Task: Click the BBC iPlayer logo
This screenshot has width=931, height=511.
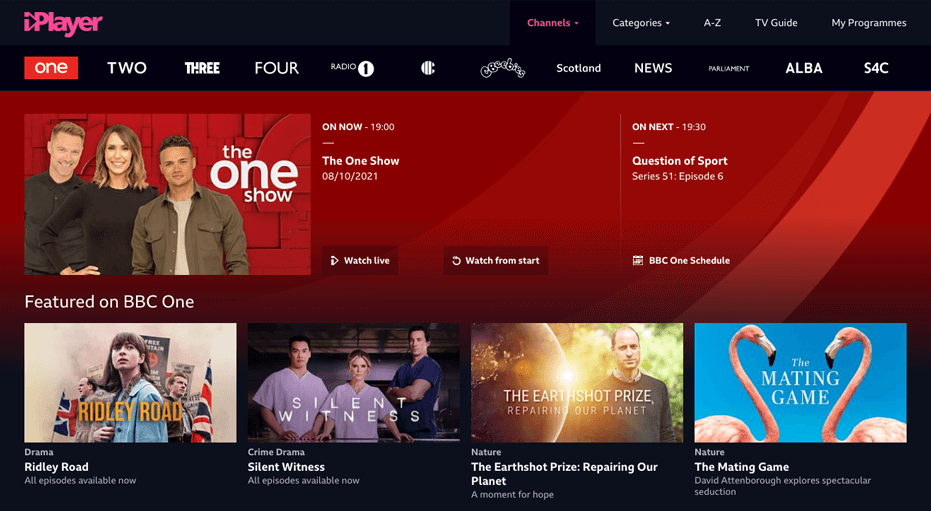Action: point(63,22)
